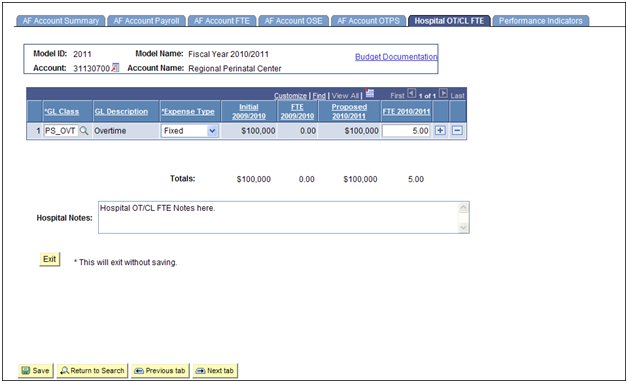Open the Performance Indicators tab
This screenshot has height=383, width=628.
tap(540, 21)
